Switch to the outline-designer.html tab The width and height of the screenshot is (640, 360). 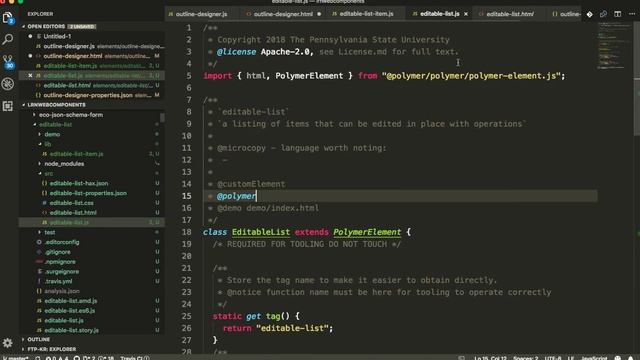coord(283,14)
